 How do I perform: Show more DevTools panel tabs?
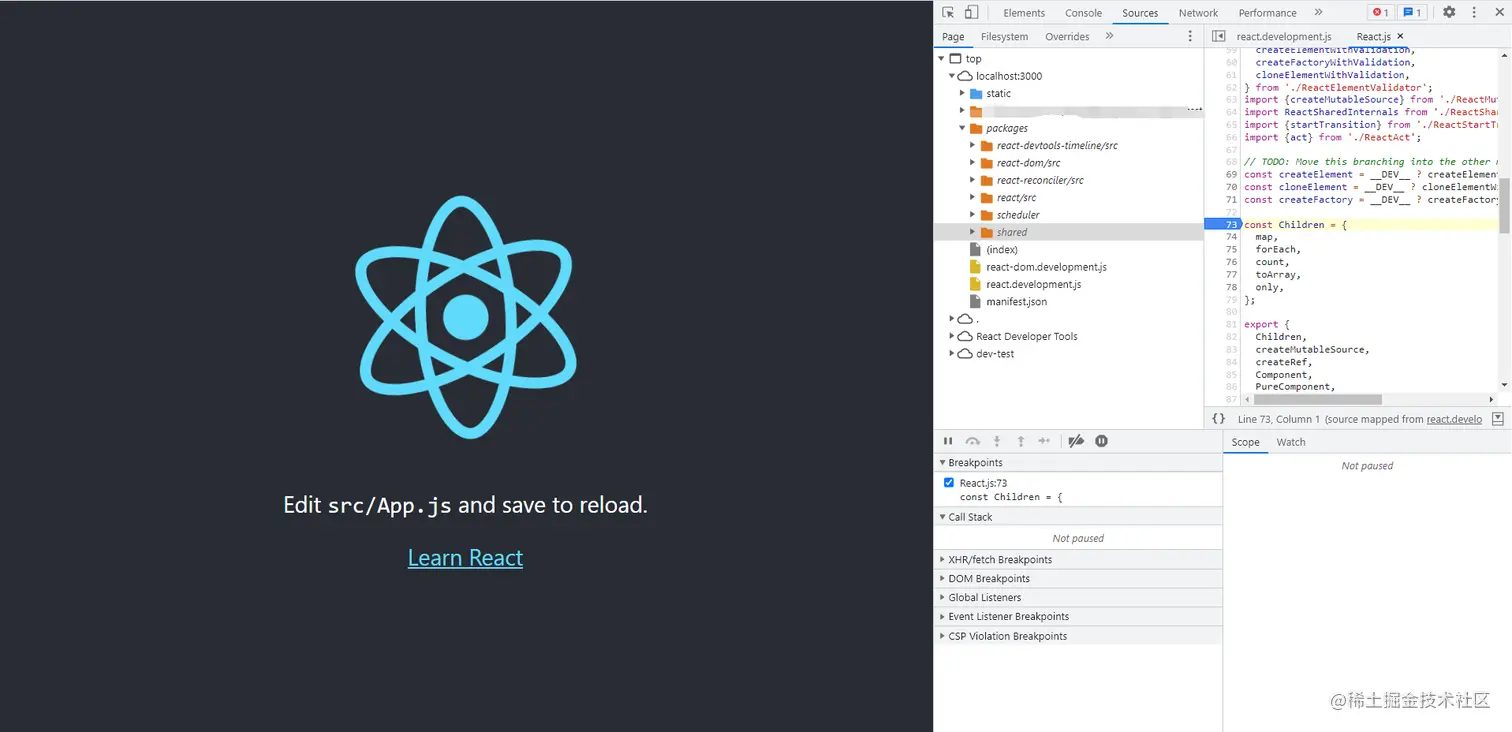point(1318,12)
